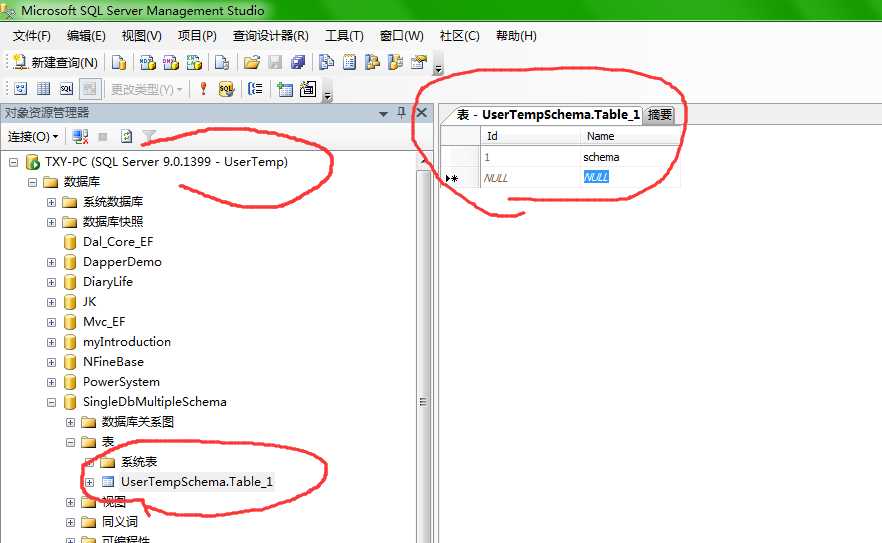The image size is (882, 543).
Task: Expand the 系统数据库 folder
Action: (x=51, y=203)
